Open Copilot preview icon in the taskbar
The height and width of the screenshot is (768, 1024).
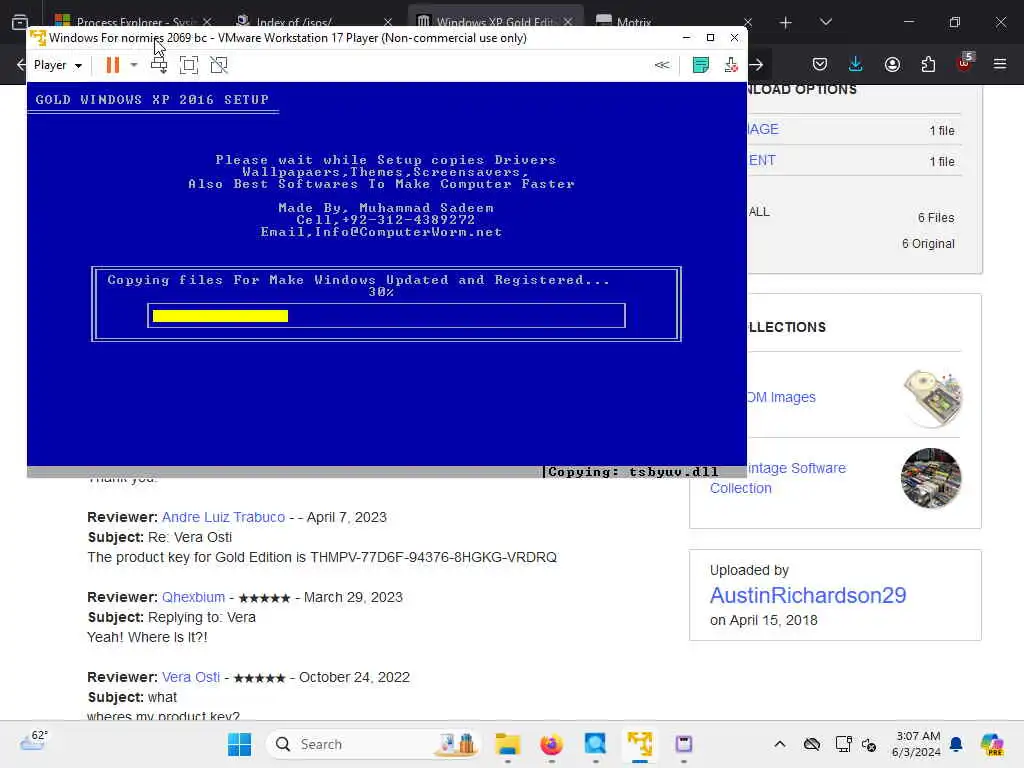tap(992, 744)
